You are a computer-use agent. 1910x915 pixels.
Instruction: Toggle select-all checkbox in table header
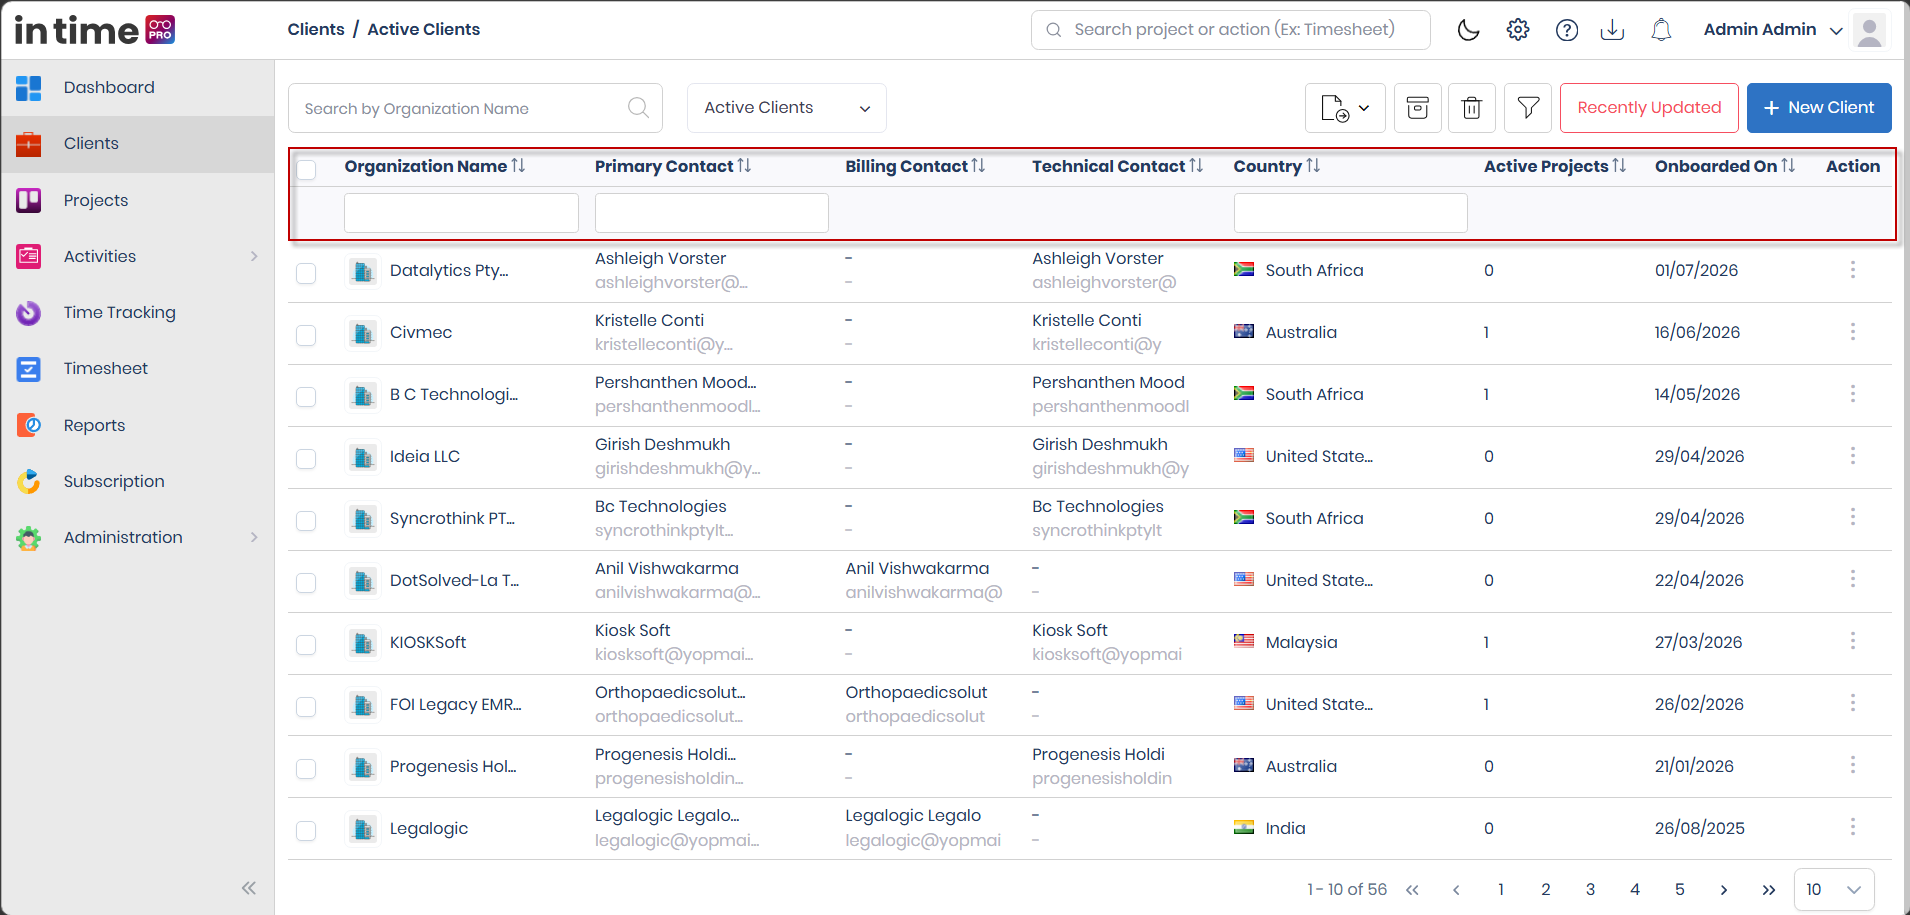click(x=307, y=169)
